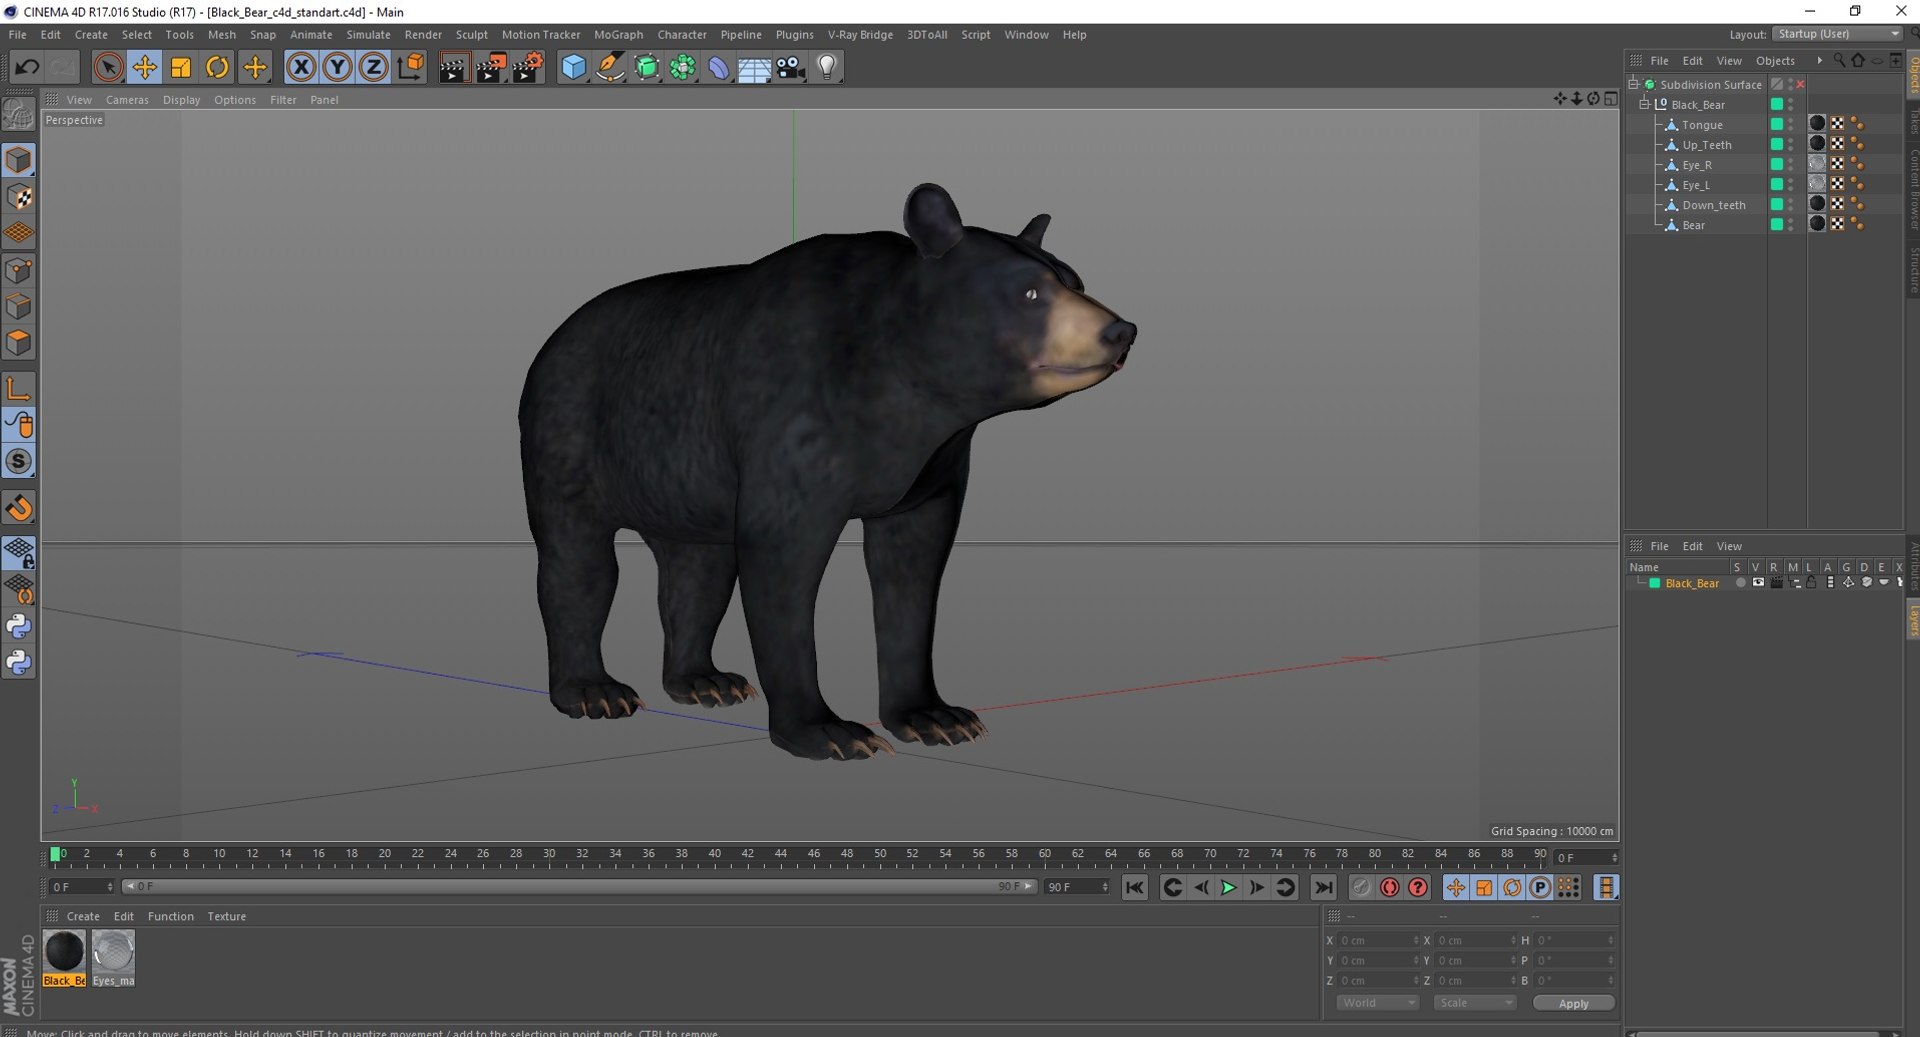1920x1037 pixels.
Task: Open the Layout dropdown
Action: pyautogui.click(x=1838, y=34)
